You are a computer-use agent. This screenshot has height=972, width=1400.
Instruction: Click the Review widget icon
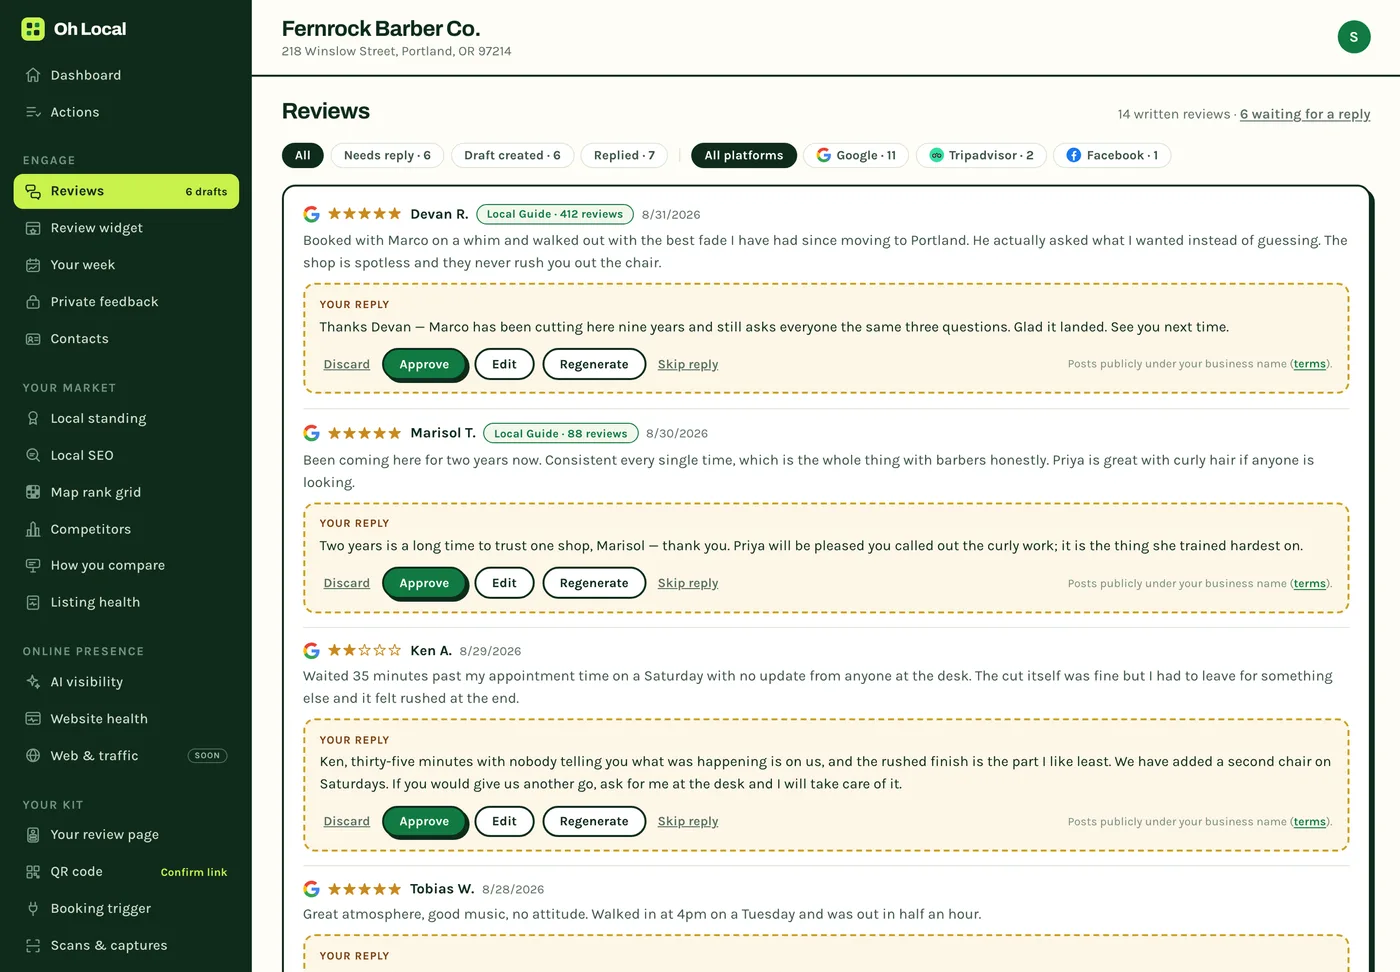tap(33, 228)
